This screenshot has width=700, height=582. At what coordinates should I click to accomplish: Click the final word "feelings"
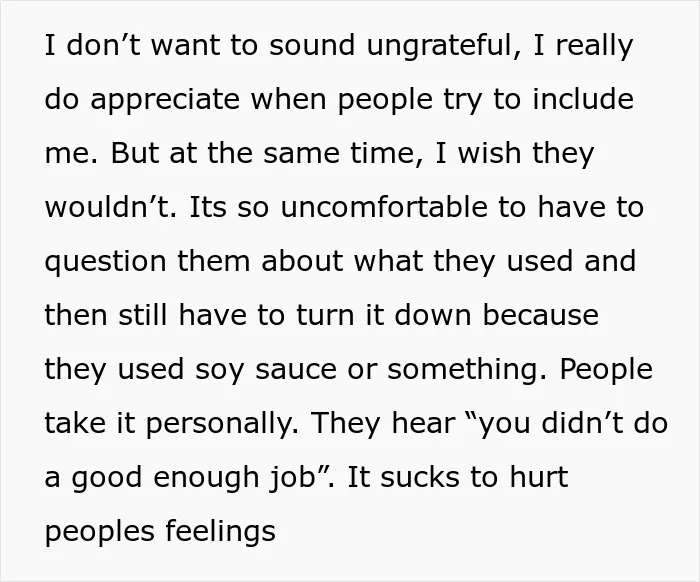coord(221,533)
